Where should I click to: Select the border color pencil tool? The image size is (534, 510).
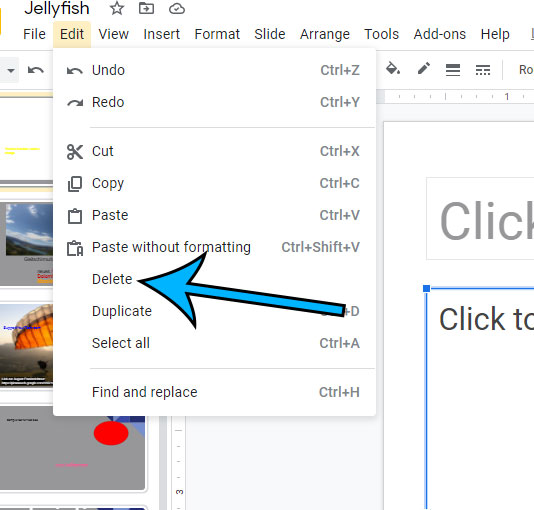[424, 69]
